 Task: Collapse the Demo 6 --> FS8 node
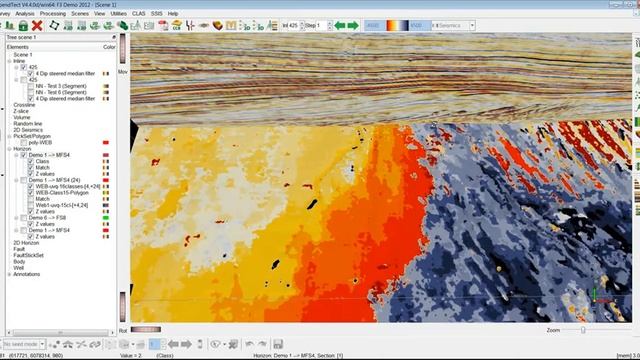17,218
